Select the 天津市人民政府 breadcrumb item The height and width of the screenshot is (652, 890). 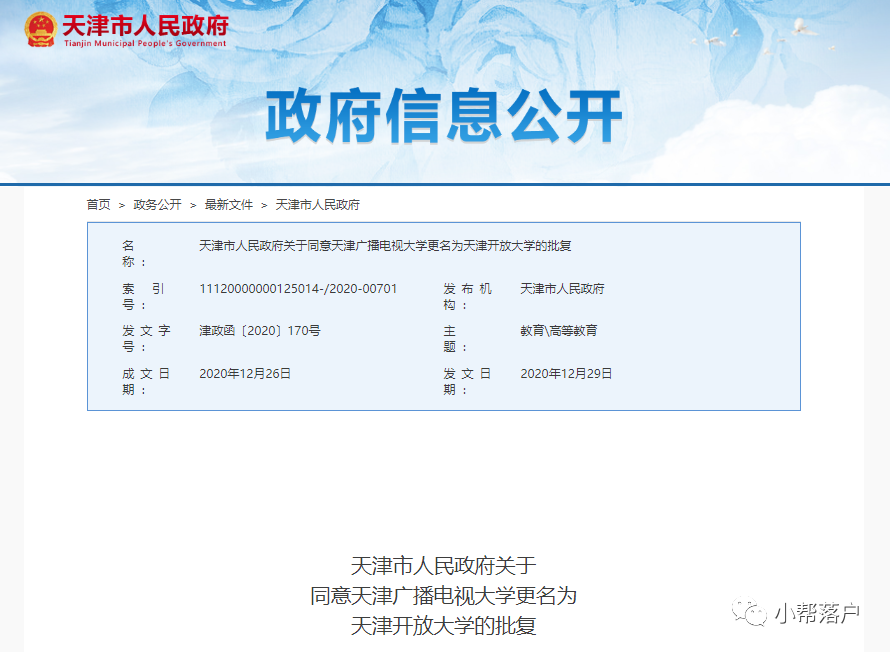[x=317, y=204]
